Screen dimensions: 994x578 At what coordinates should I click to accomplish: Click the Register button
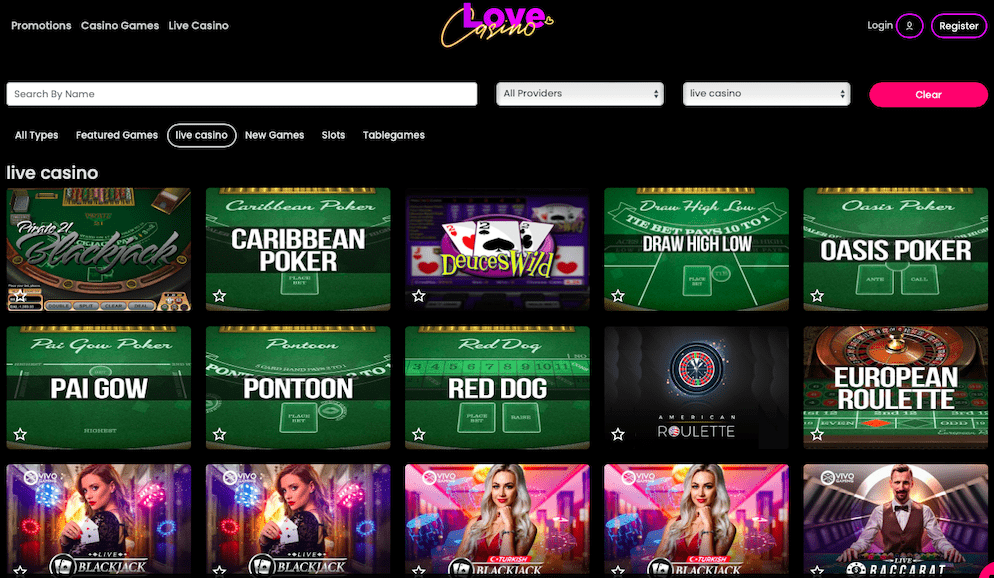coord(958,26)
